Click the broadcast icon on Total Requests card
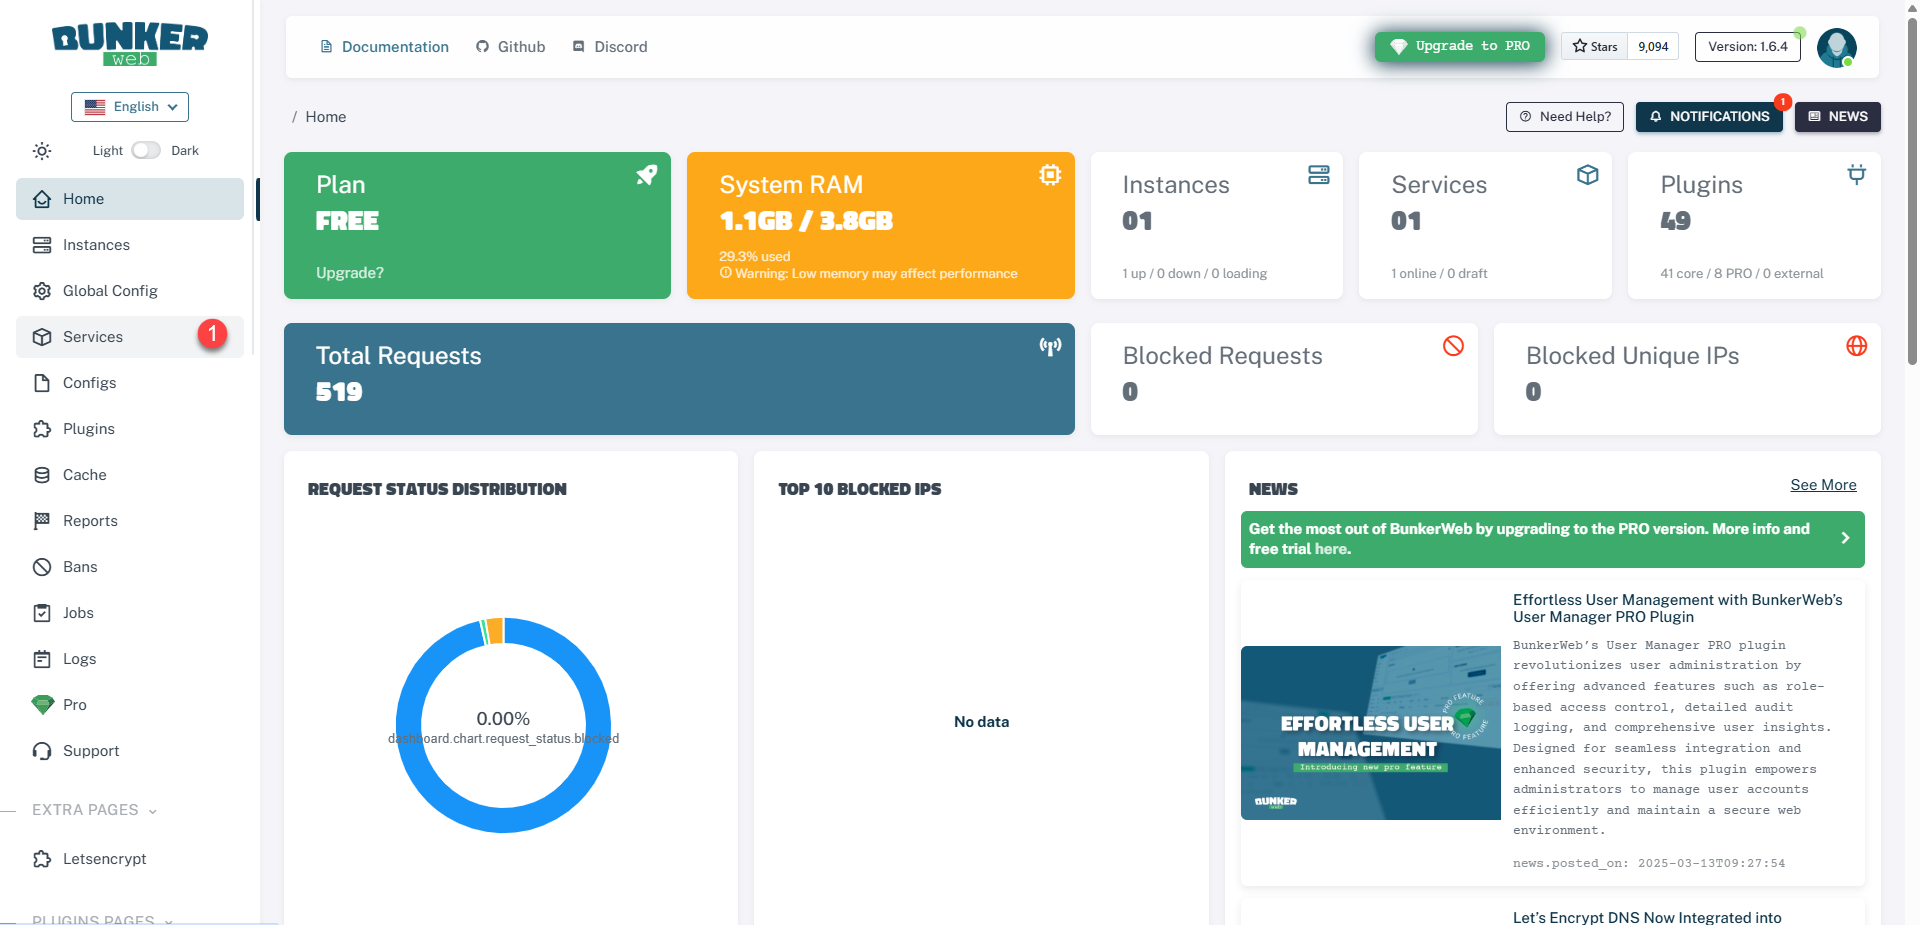The height and width of the screenshot is (925, 1920). (1049, 346)
